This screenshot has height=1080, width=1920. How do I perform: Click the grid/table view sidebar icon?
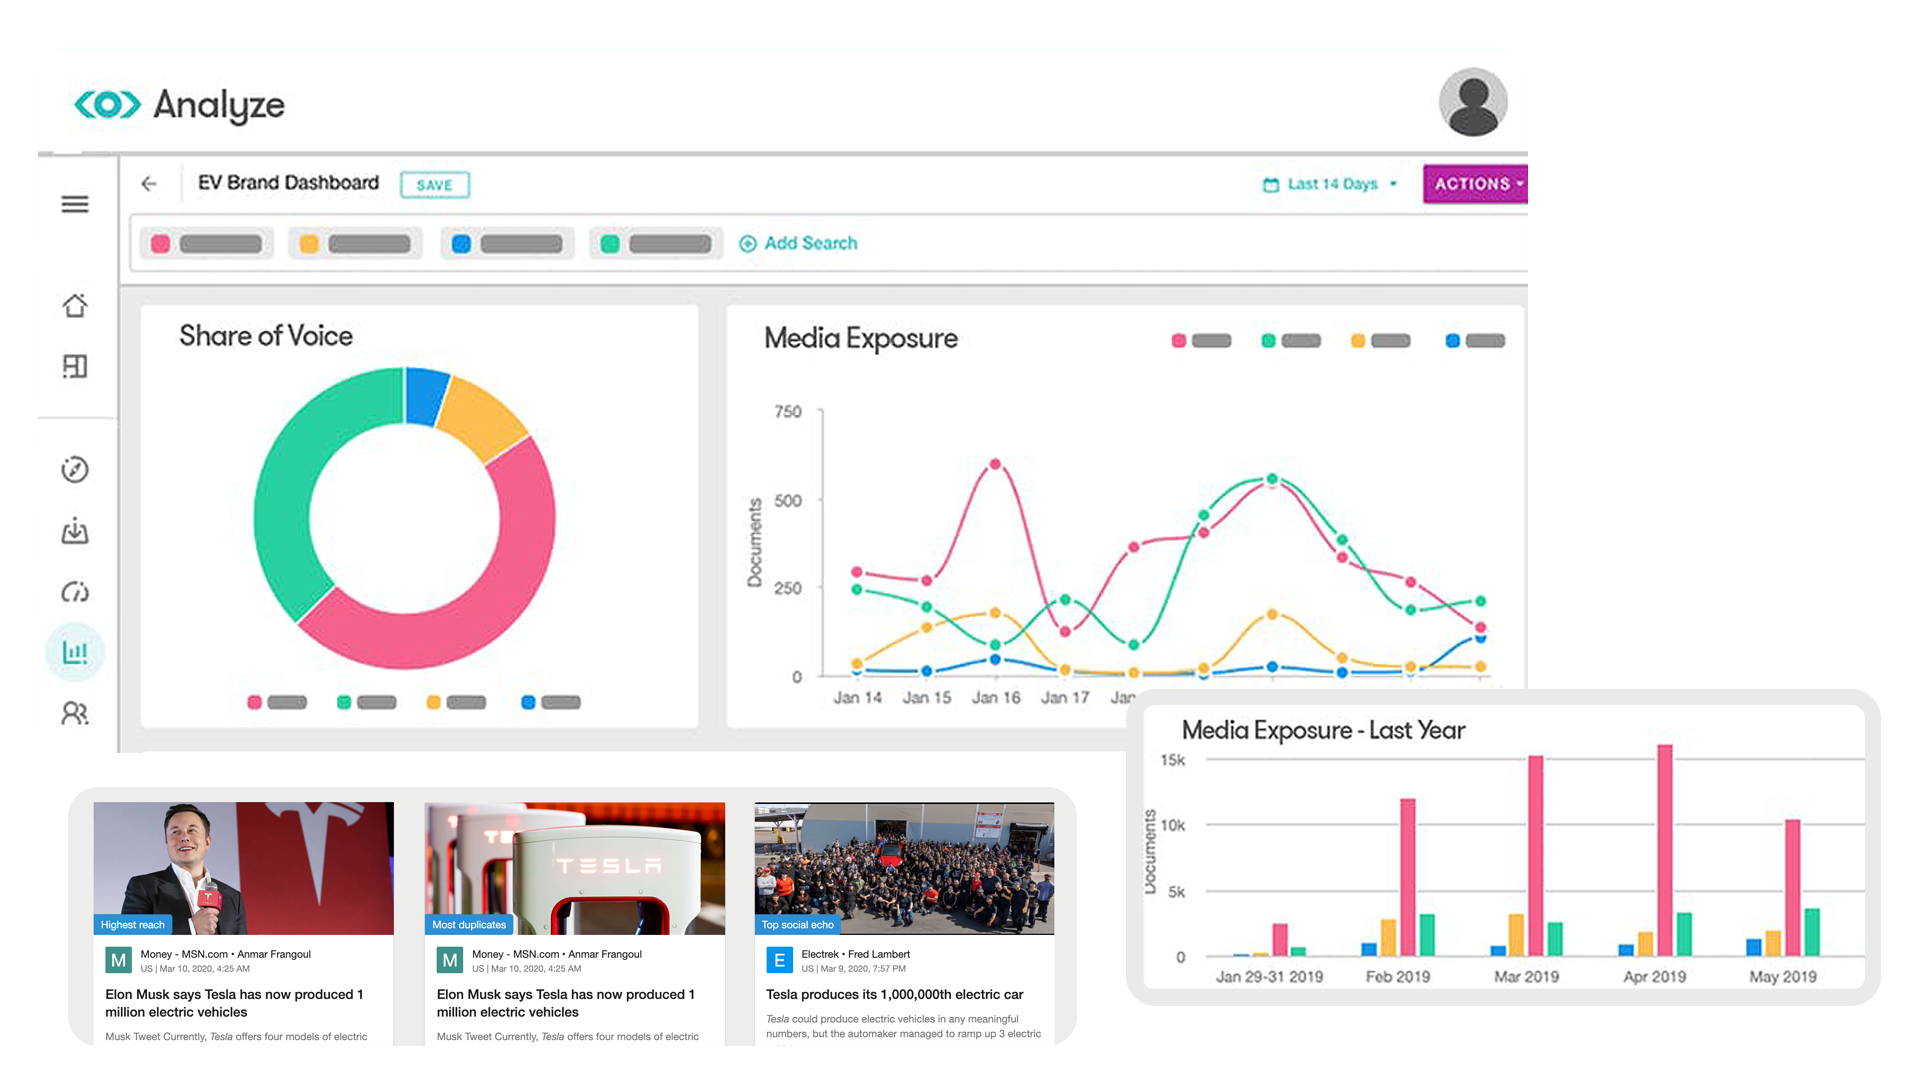75,365
